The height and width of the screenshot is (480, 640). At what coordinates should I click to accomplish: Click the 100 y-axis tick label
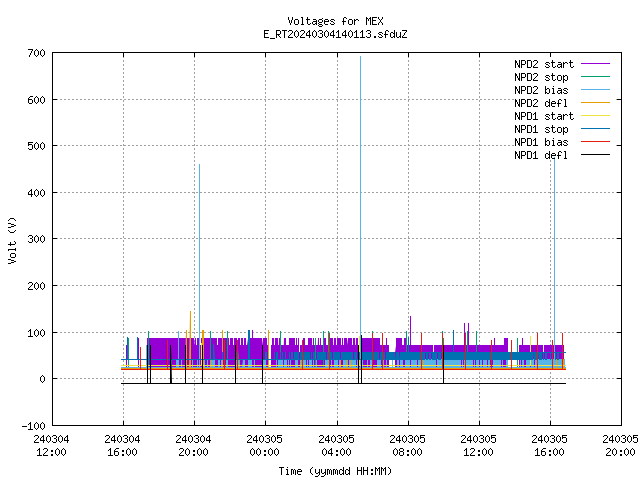point(36,333)
